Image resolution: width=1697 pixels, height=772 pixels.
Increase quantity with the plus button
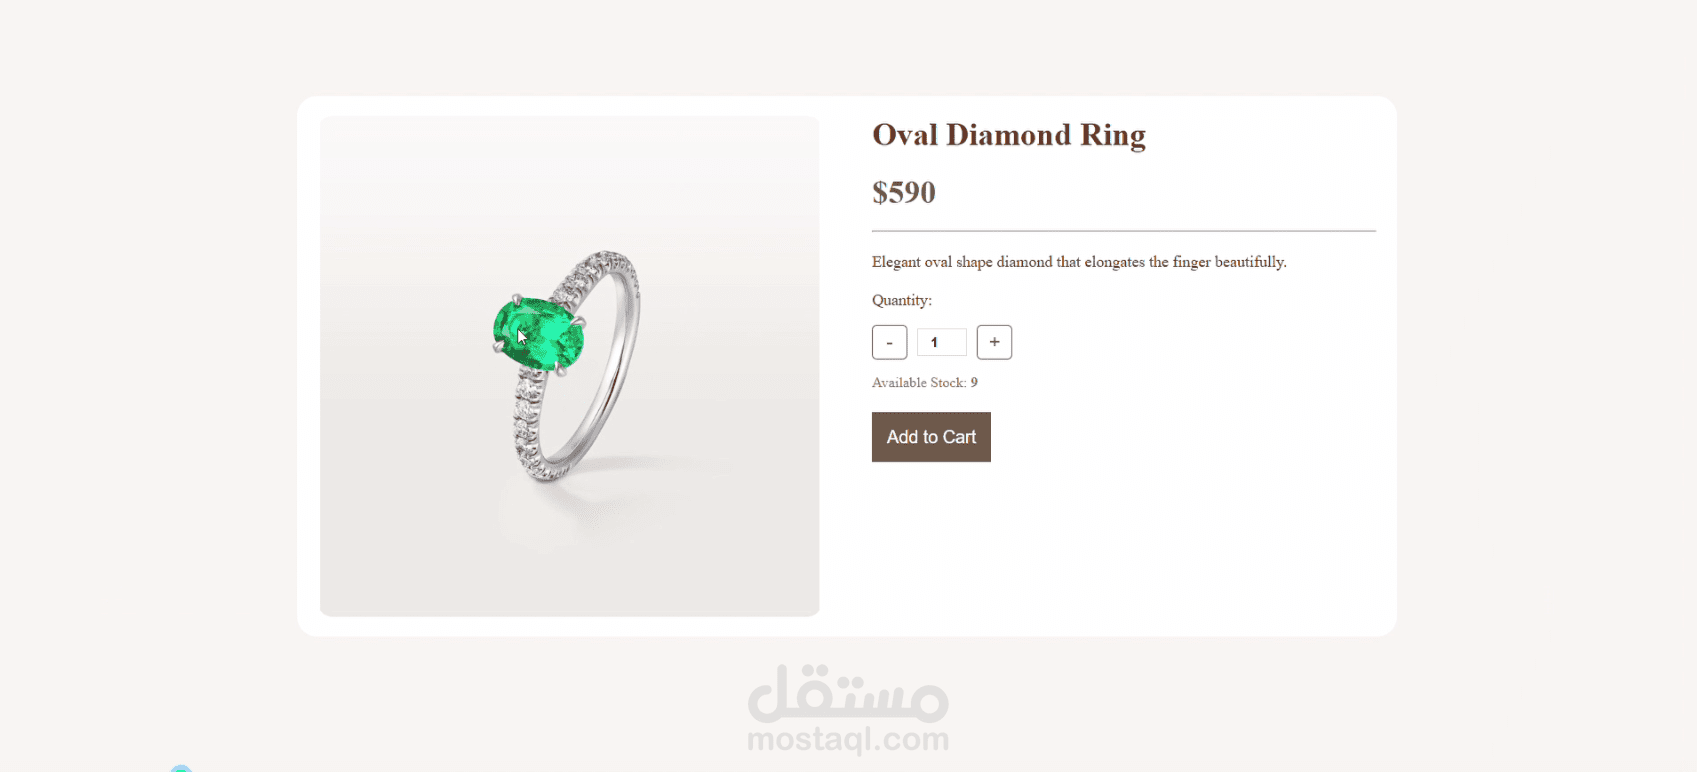tap(994, 342)
